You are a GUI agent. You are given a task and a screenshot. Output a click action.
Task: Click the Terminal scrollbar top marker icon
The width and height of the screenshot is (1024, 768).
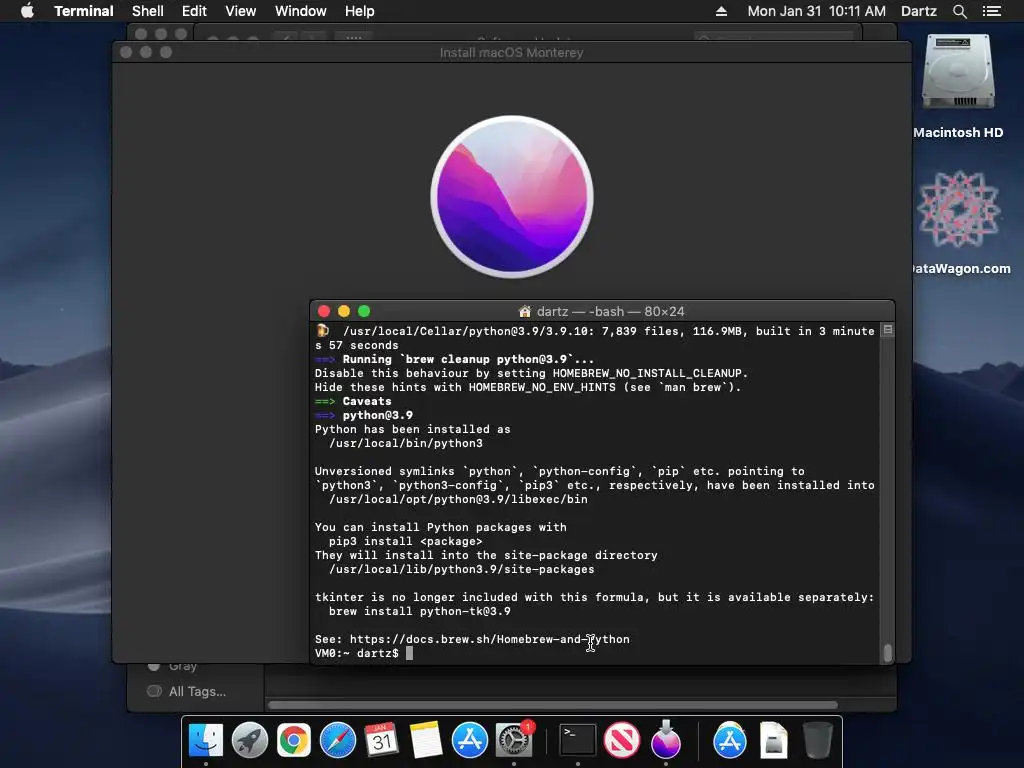[x=888, y=330]
